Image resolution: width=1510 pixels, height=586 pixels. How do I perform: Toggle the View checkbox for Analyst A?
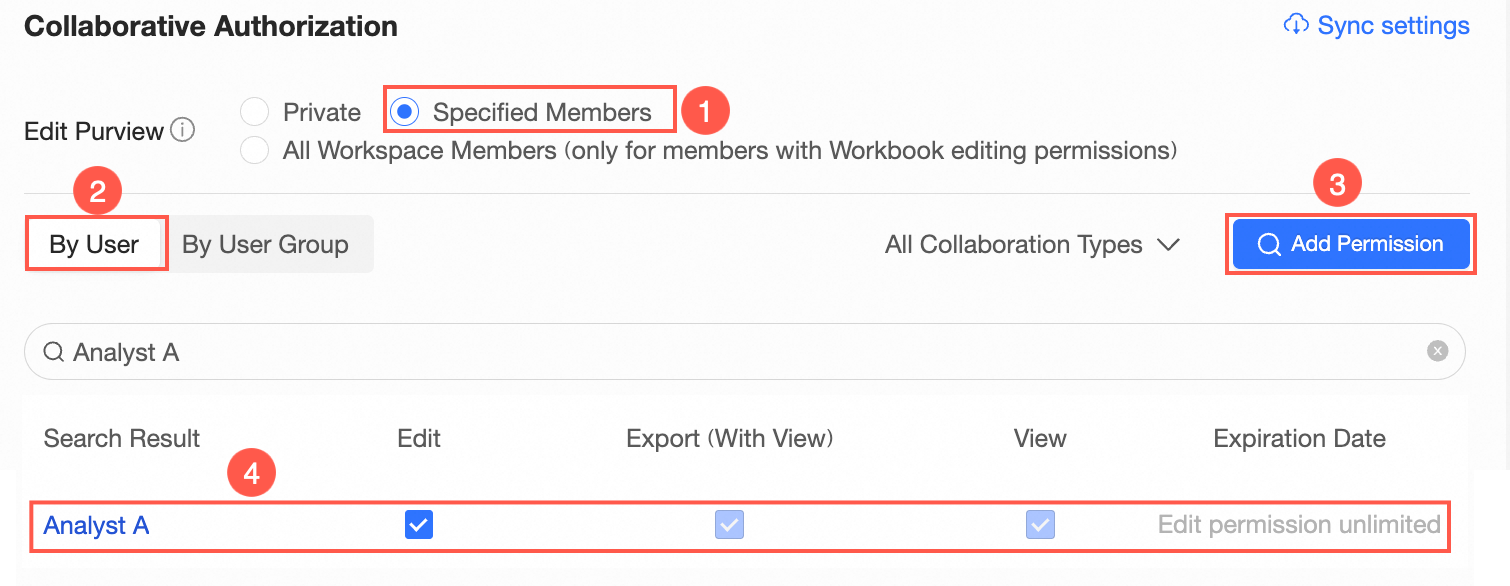tap(1040, 524)
